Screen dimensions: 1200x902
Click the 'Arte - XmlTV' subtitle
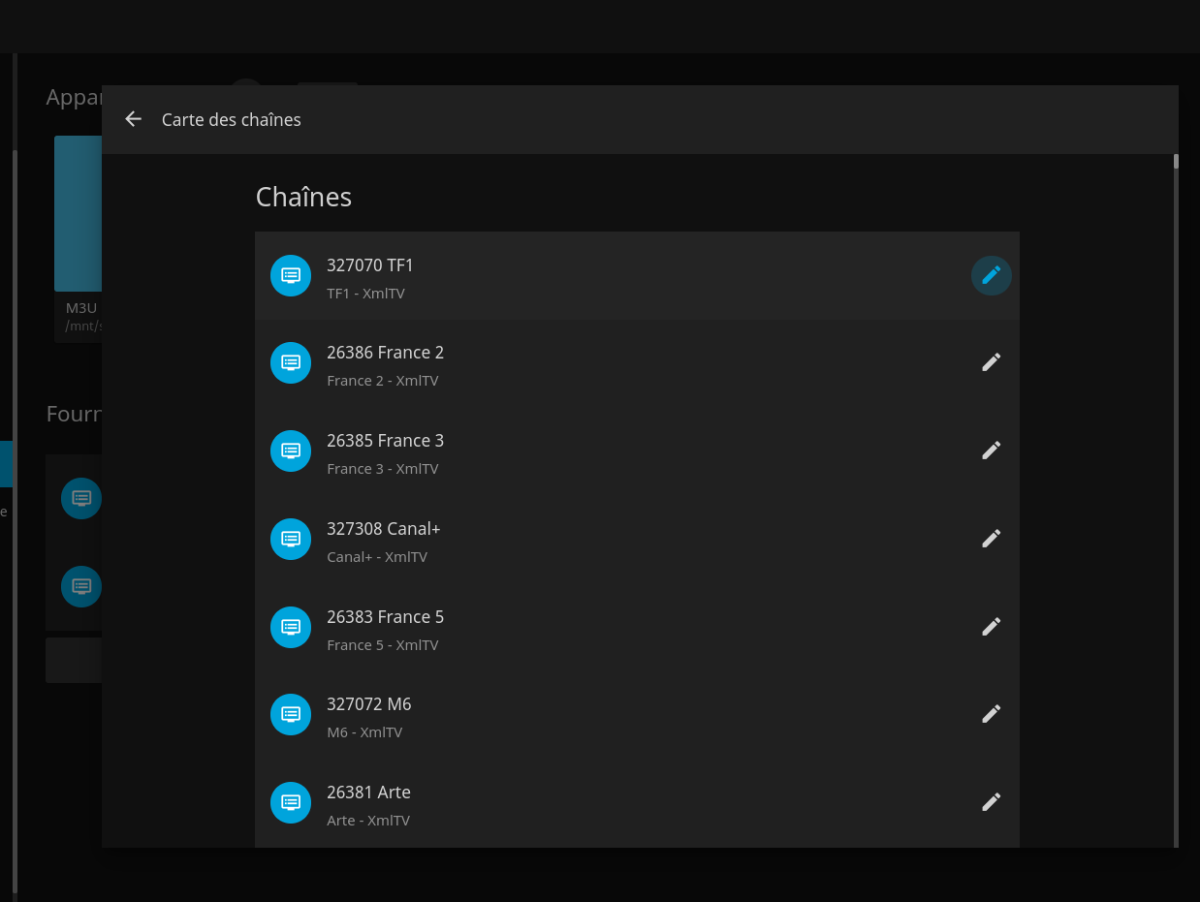(368, 821)
